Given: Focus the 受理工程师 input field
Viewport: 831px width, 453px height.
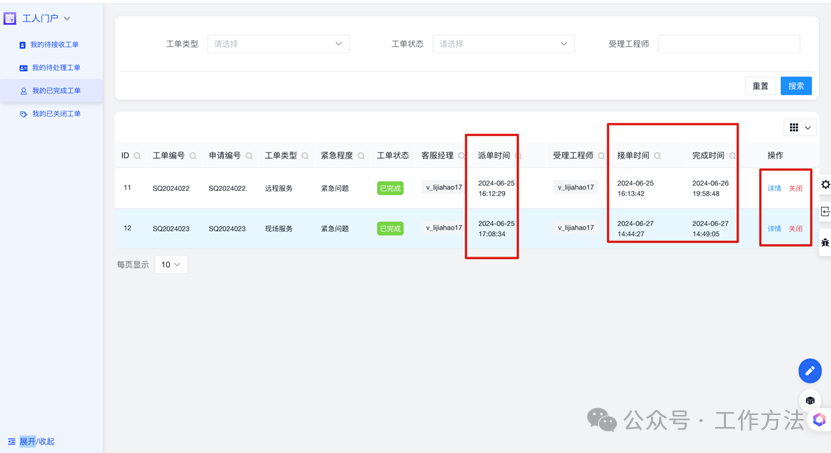Looking at the screenshot, I should click(728, 44).
